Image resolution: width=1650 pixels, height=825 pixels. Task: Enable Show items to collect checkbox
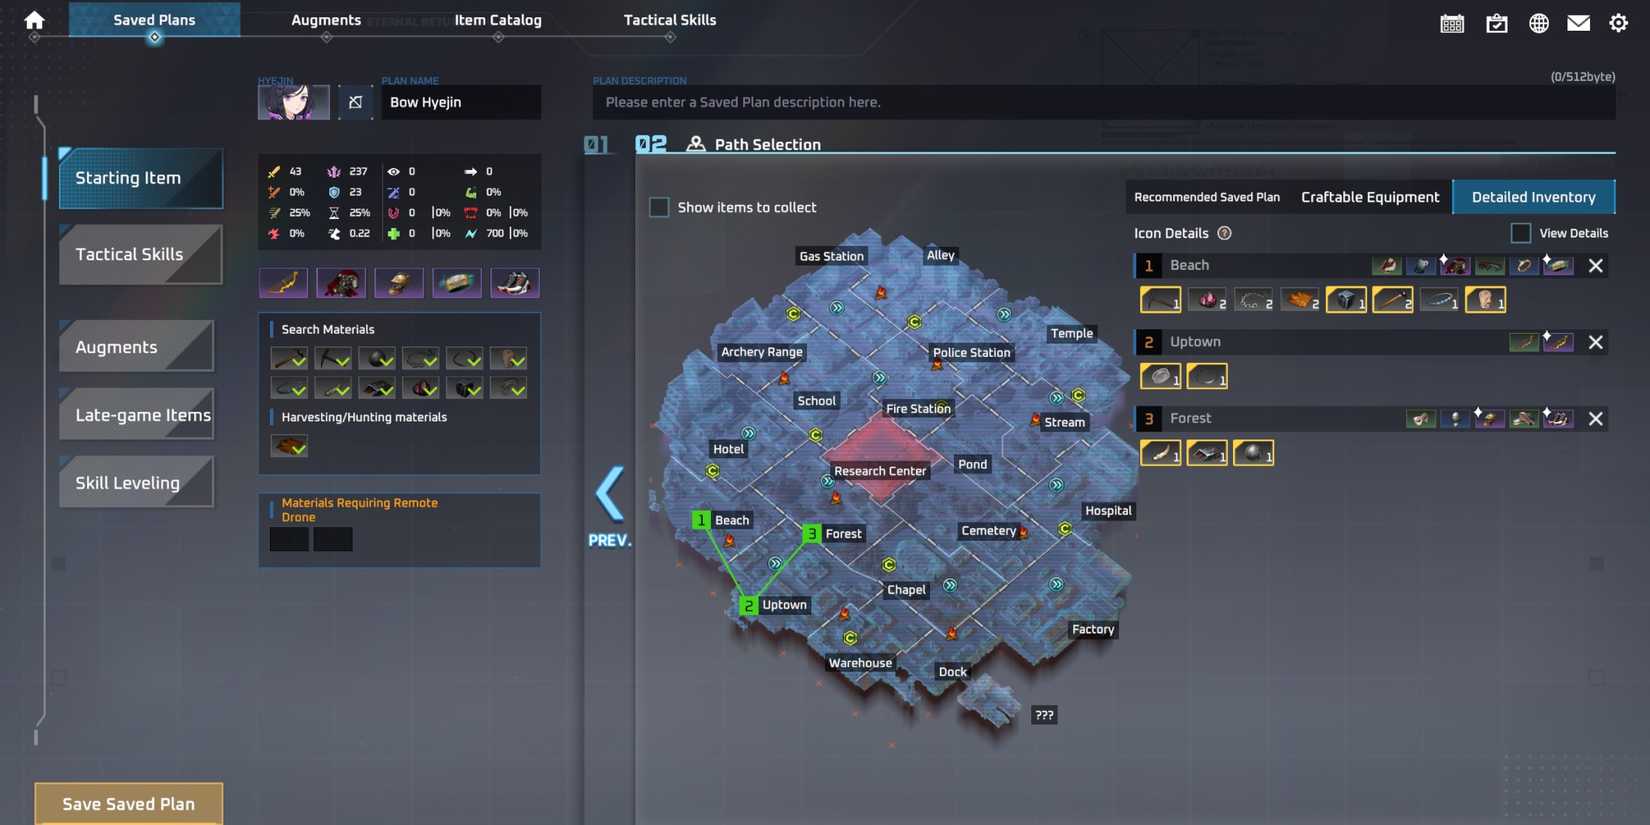659,207
